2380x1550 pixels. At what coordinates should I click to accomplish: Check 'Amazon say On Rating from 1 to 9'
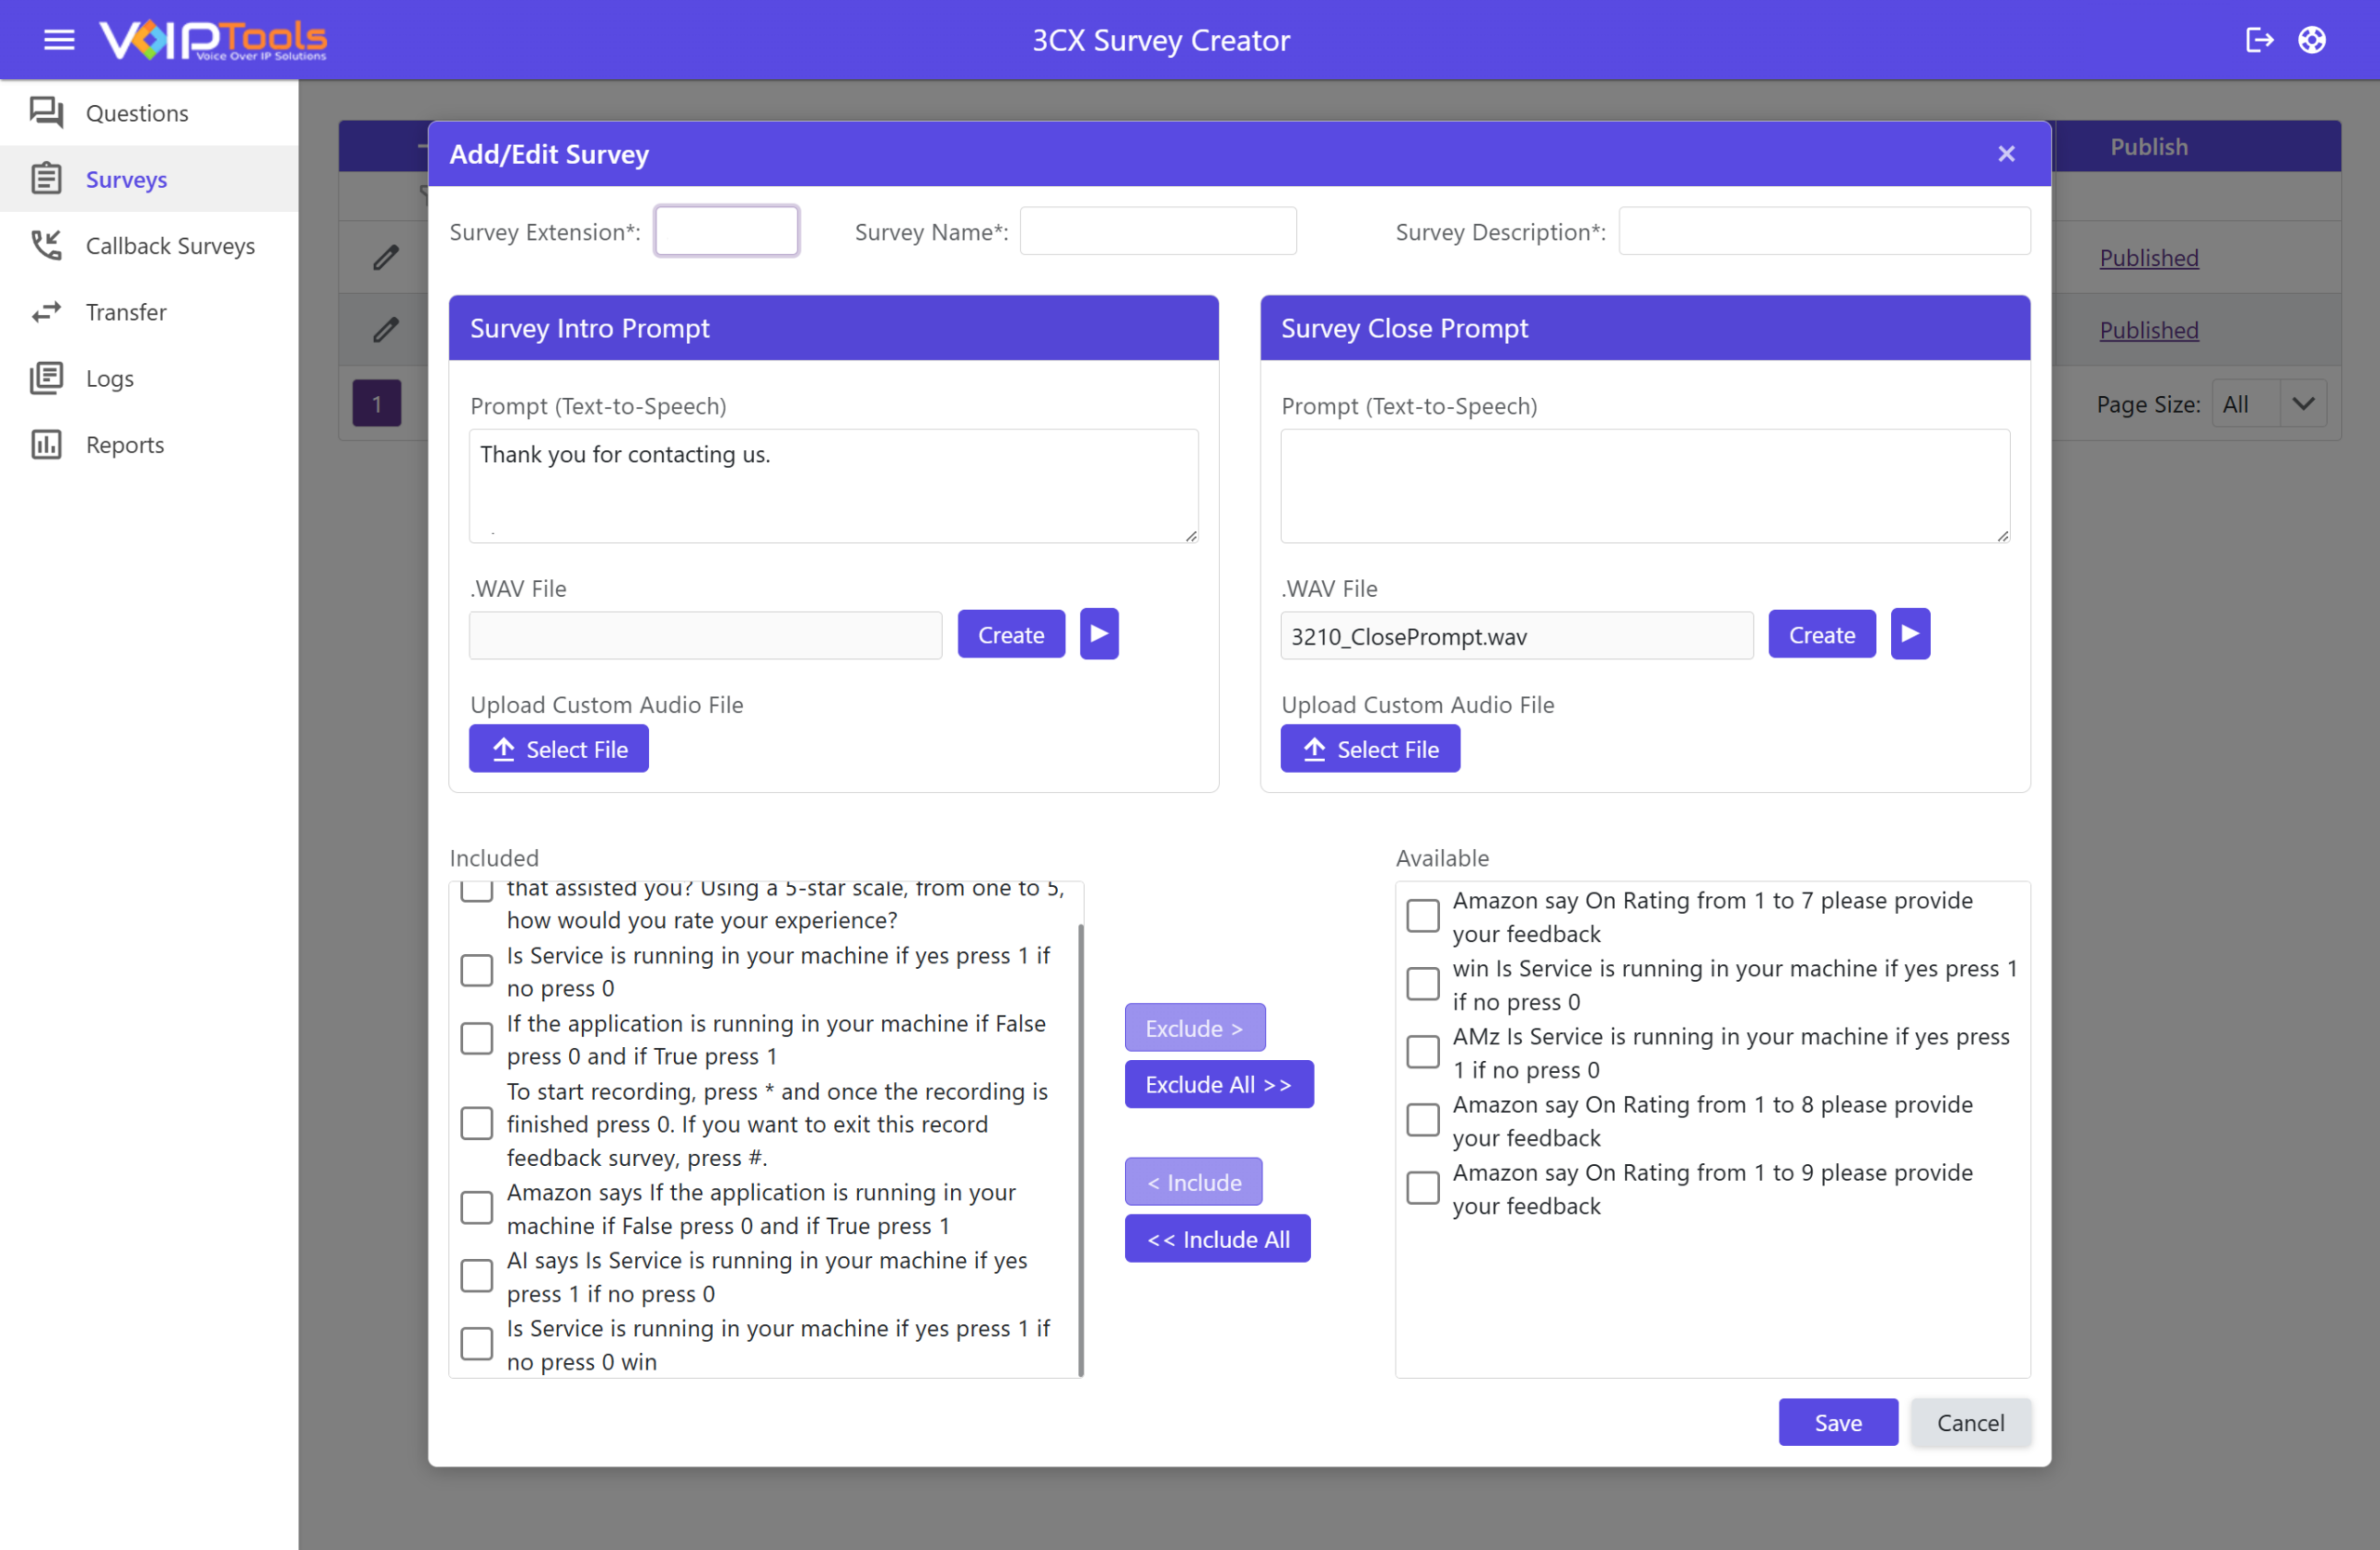(1423, 1188)
